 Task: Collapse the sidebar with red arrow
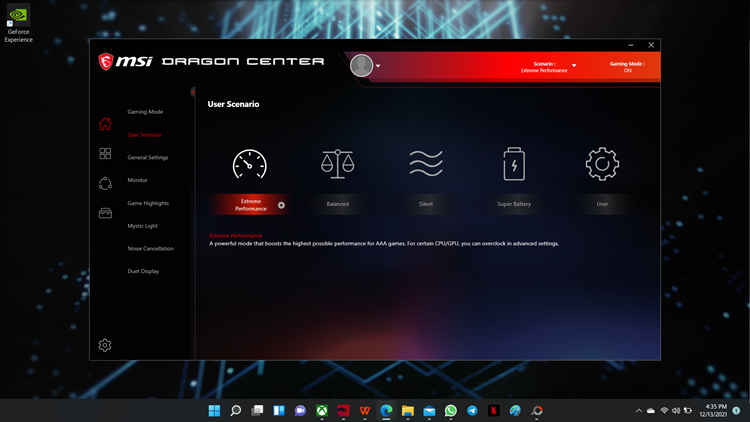(x=193, y=91)
